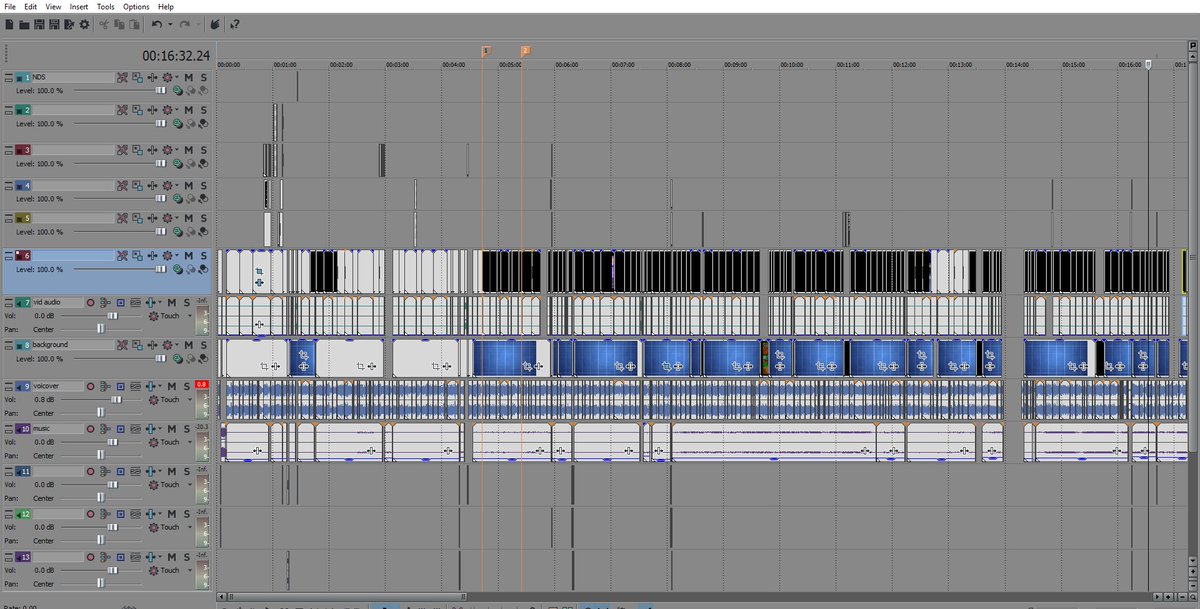Screen dimensions: 1200x609
Task: Click music track Pan slider handle
Action: click(100, 455)
